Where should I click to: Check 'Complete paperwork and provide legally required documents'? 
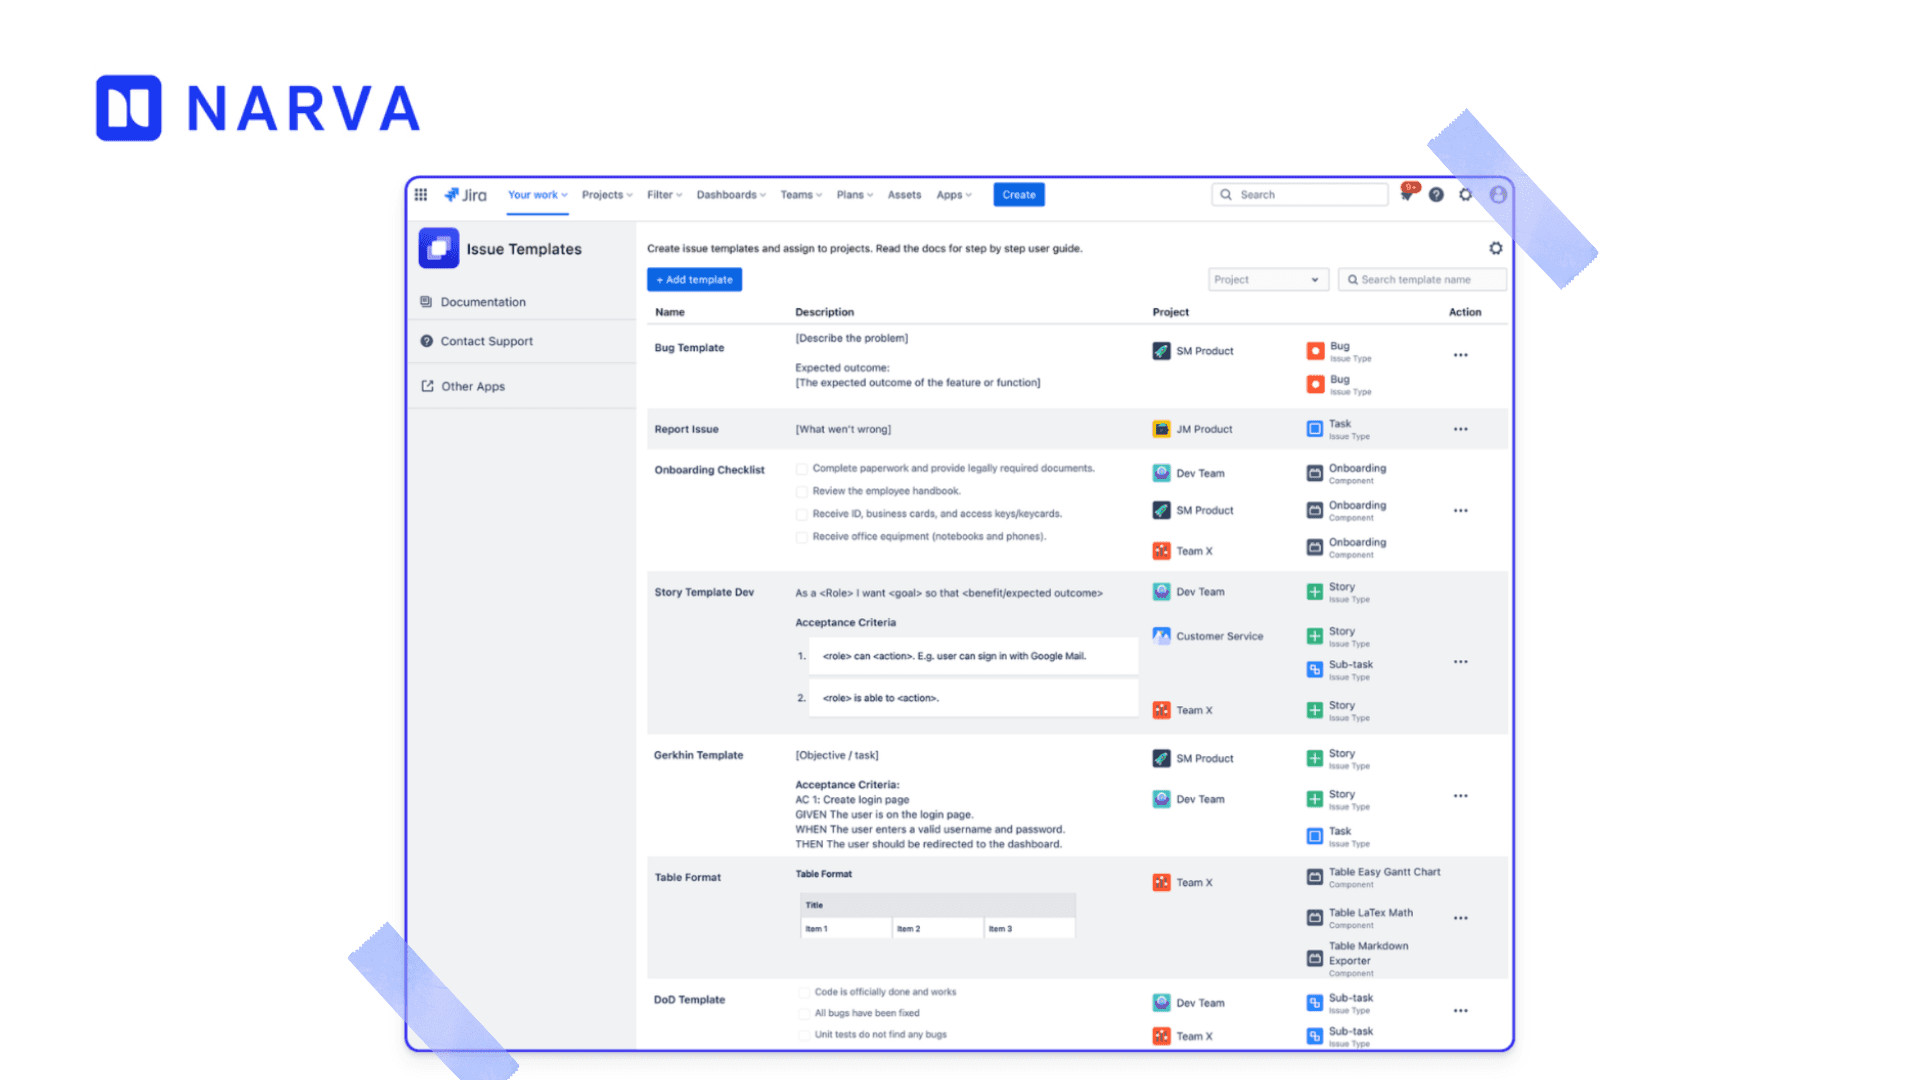click(803, 468)
